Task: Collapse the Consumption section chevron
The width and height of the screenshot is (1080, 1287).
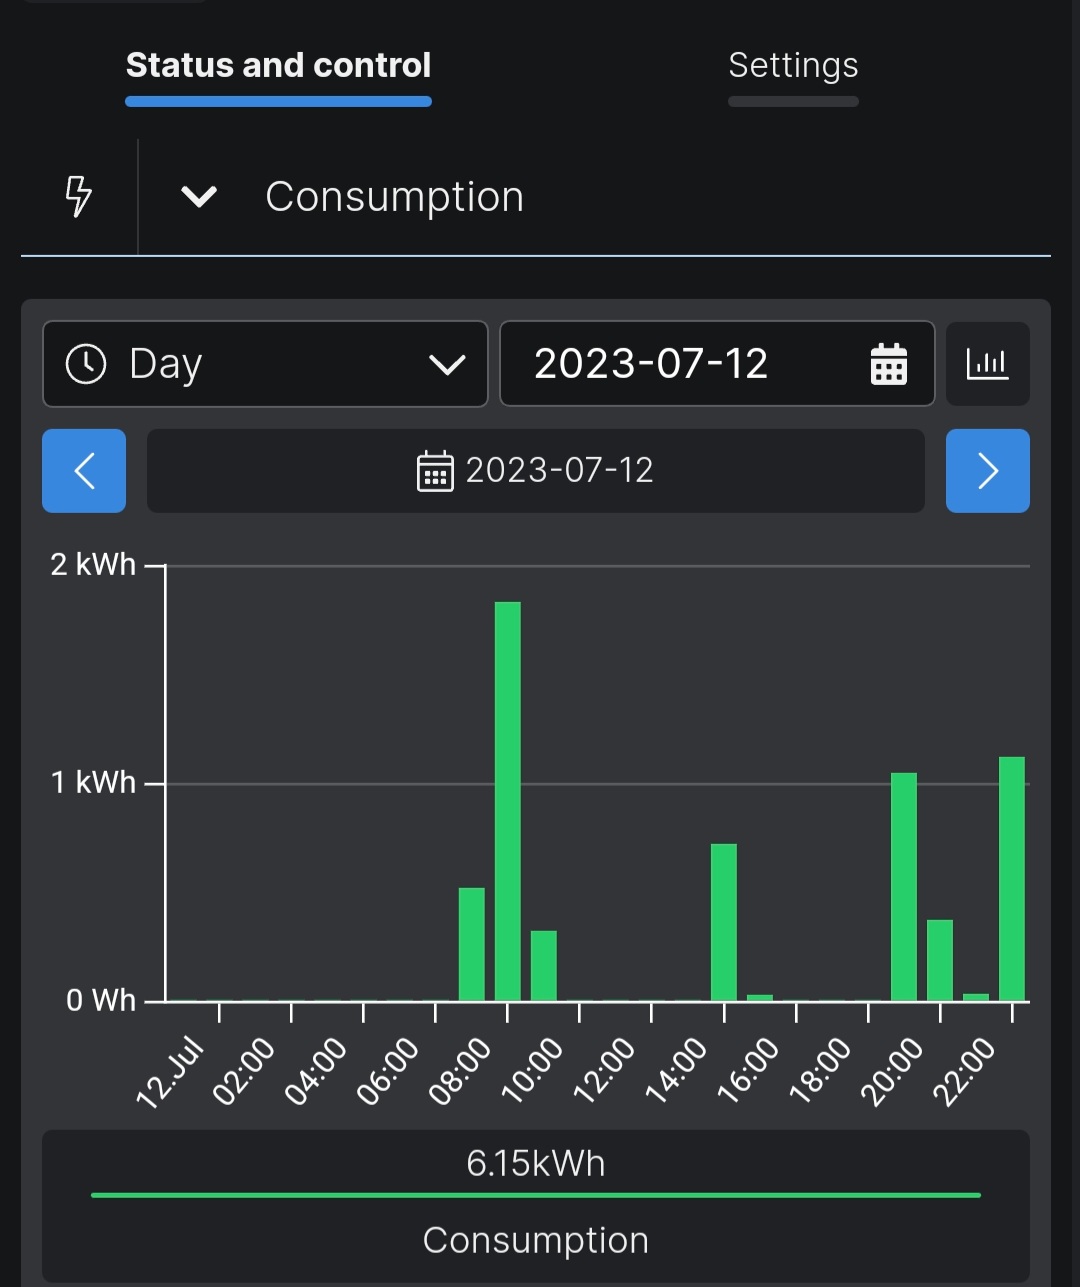Action: click(x=199, y=197)
